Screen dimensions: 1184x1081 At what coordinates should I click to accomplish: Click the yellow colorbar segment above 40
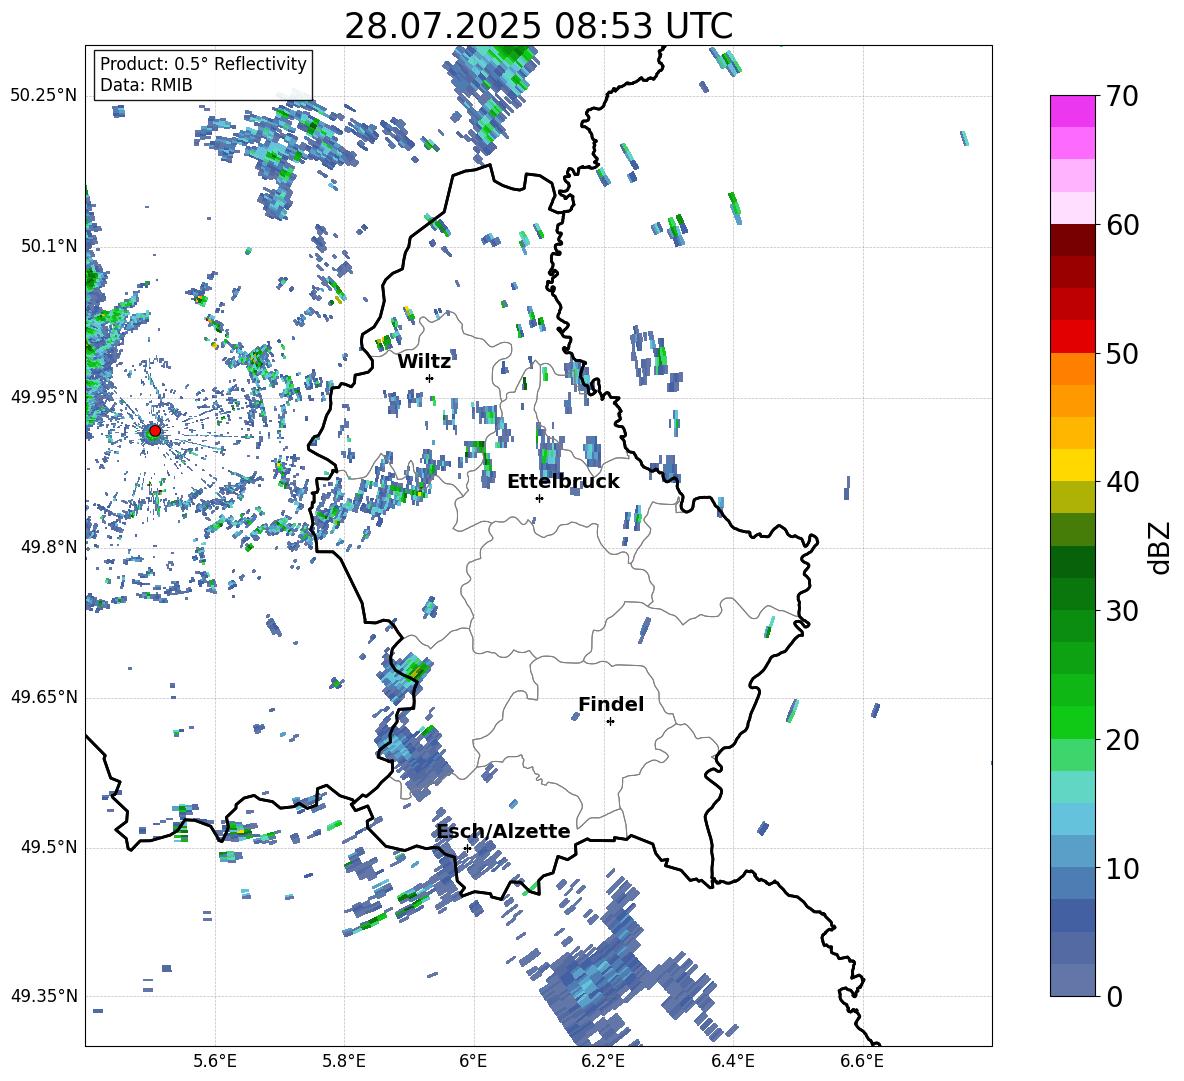[1072, 465]
